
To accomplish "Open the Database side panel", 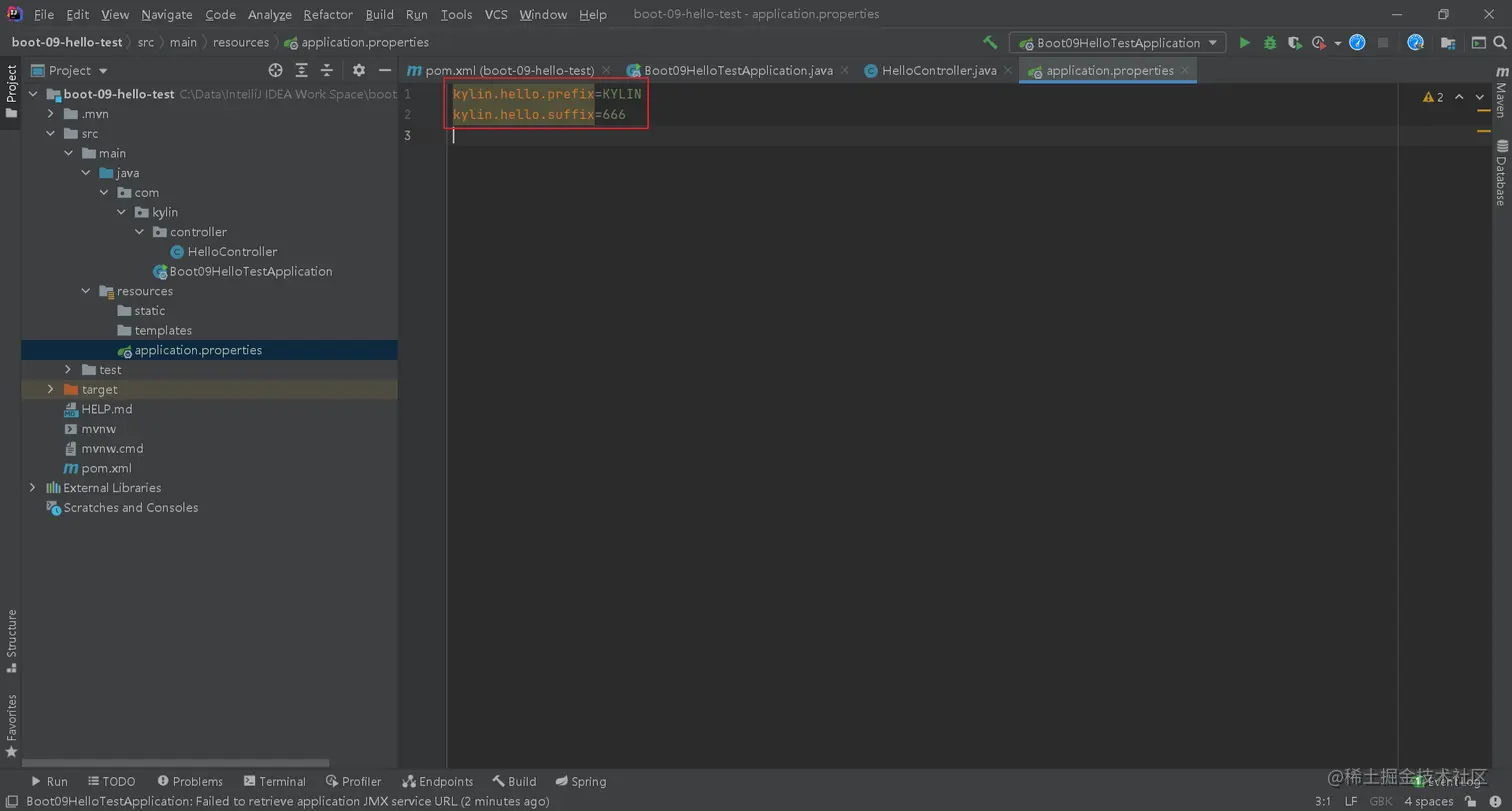I will coord(1501,173).
